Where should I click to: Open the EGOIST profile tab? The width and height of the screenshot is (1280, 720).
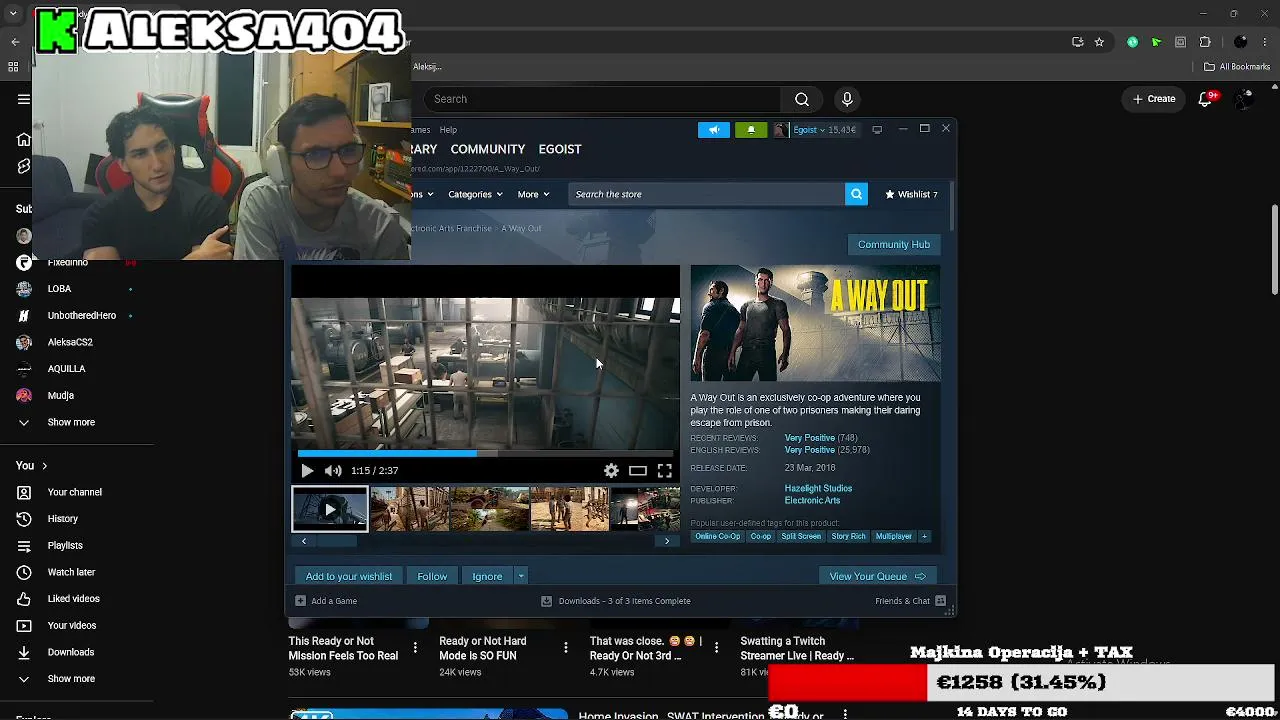pos(560,149)
